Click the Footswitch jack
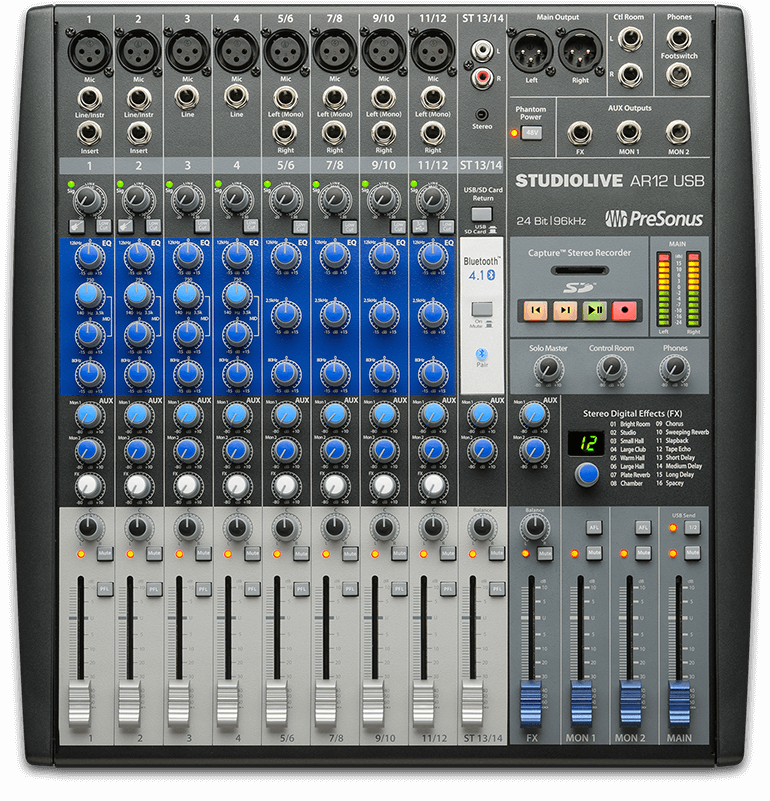Screen dimensions: 770x801 (679, 75)
